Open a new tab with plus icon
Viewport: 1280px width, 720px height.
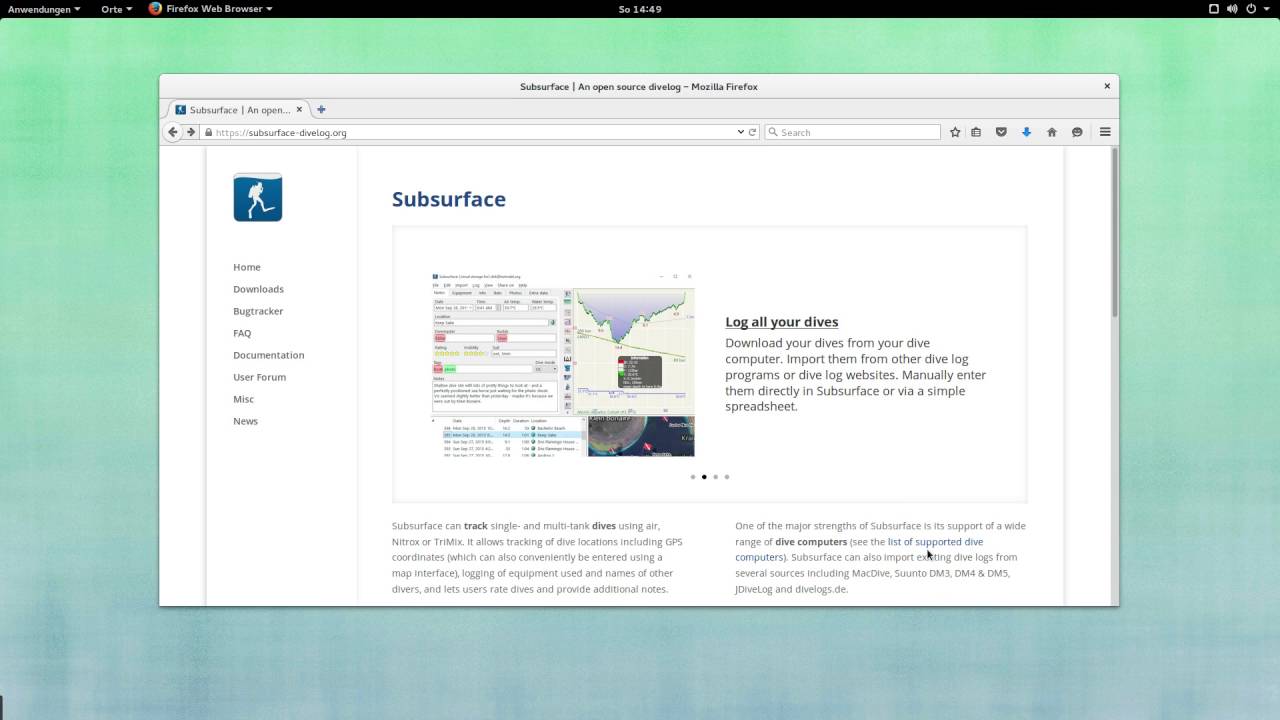(321, 110)
